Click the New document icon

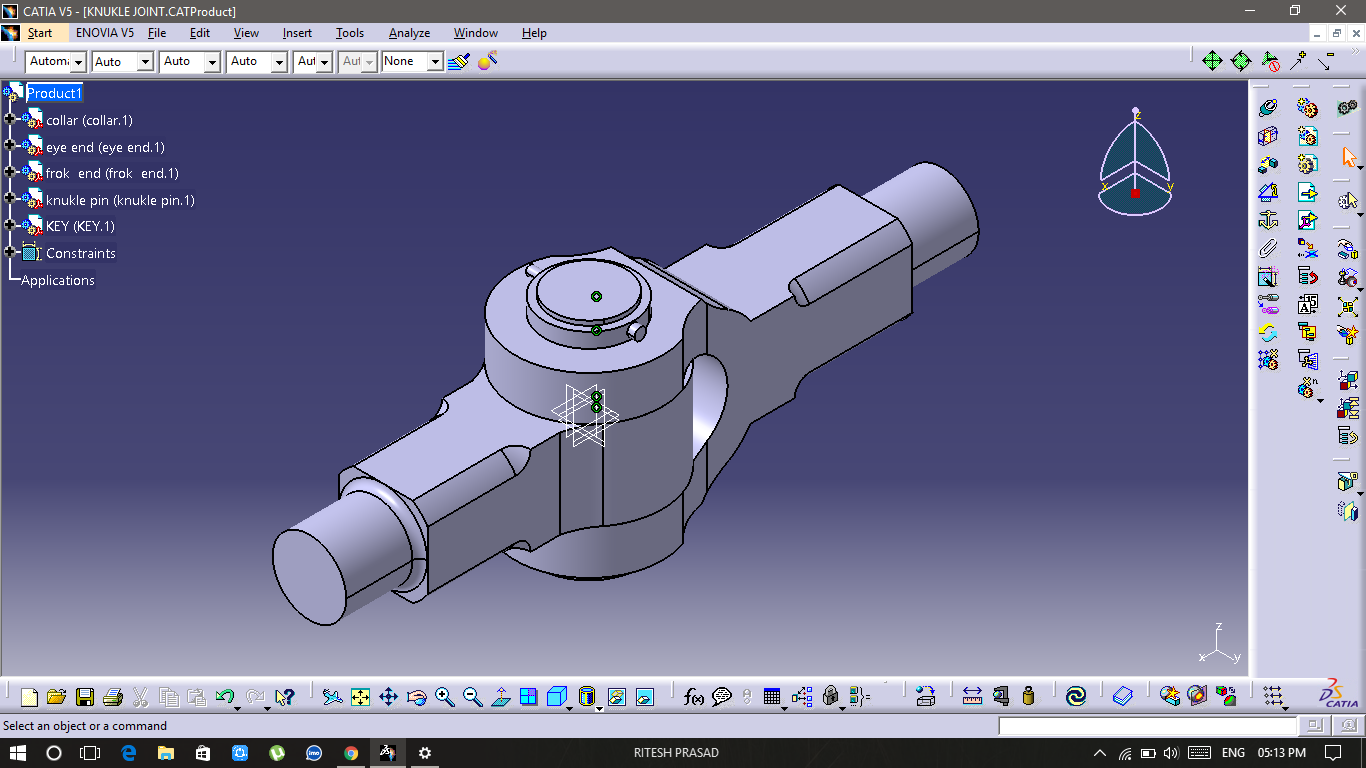tap(29, 697)
